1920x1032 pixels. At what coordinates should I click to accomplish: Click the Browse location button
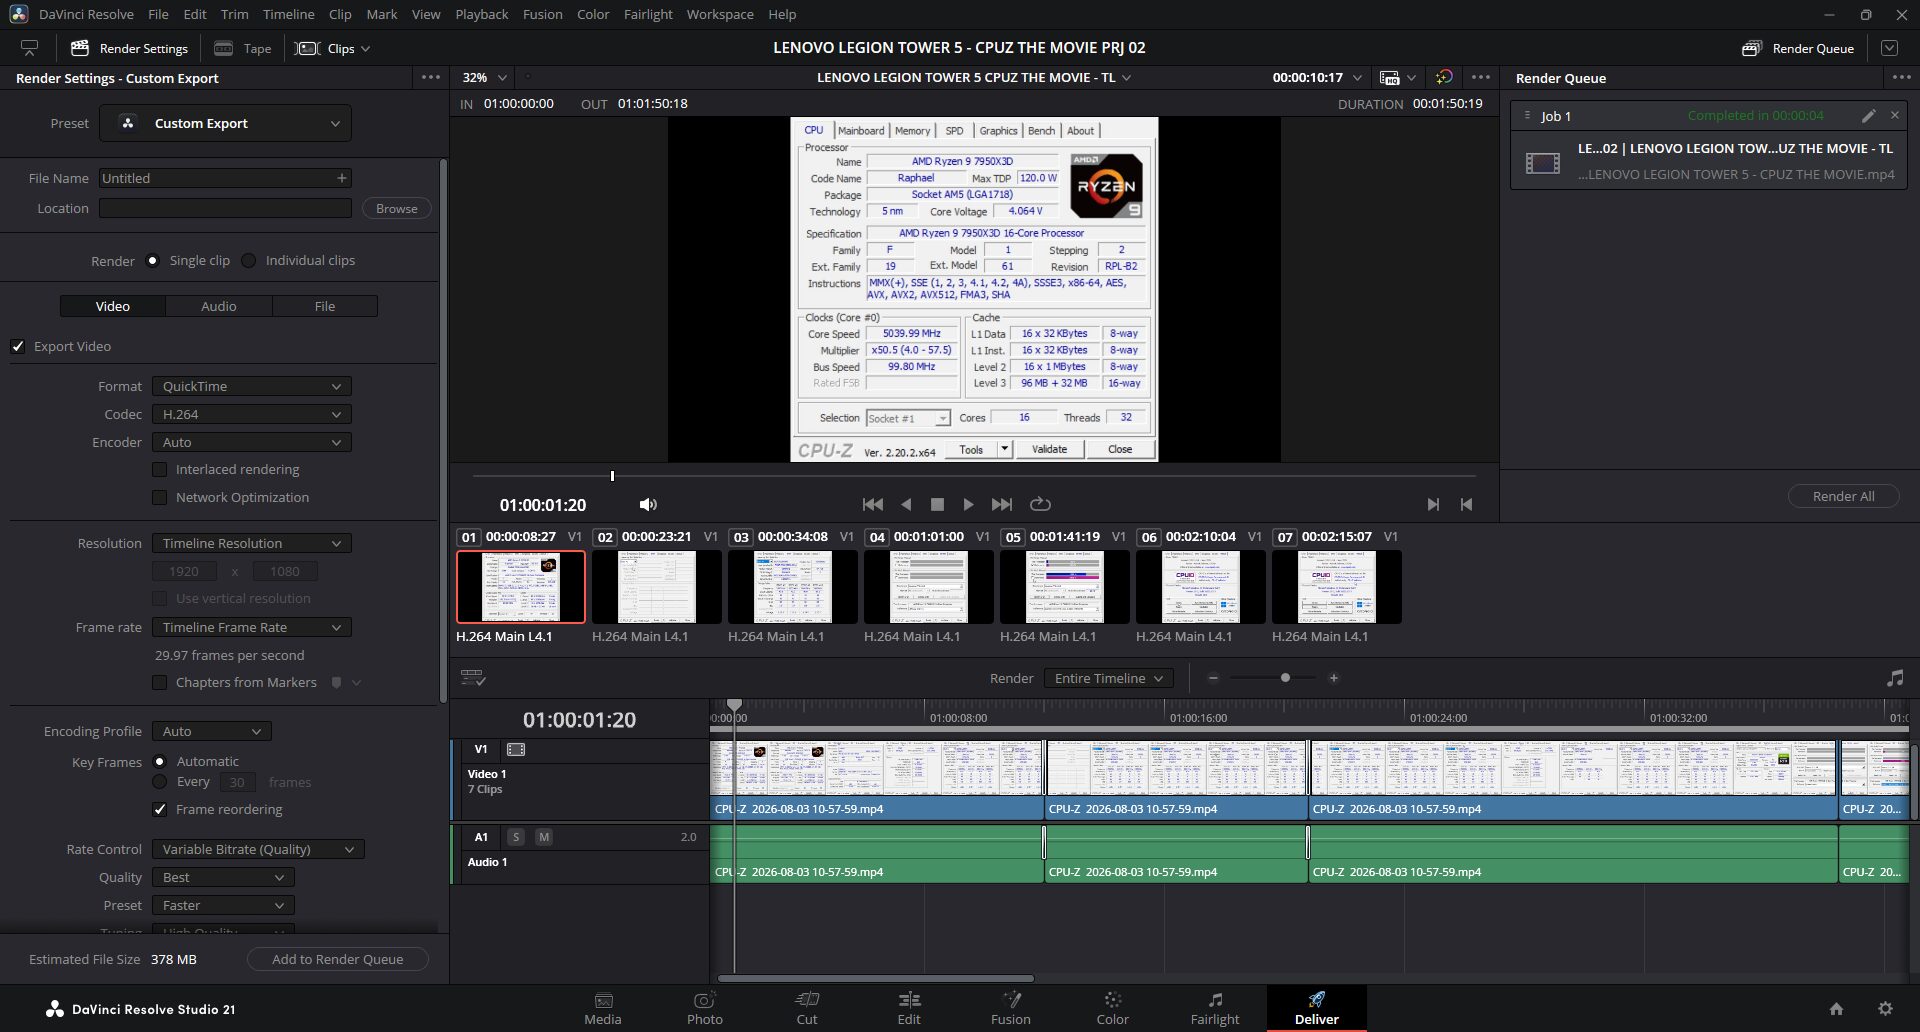click(x=397, y=208)
